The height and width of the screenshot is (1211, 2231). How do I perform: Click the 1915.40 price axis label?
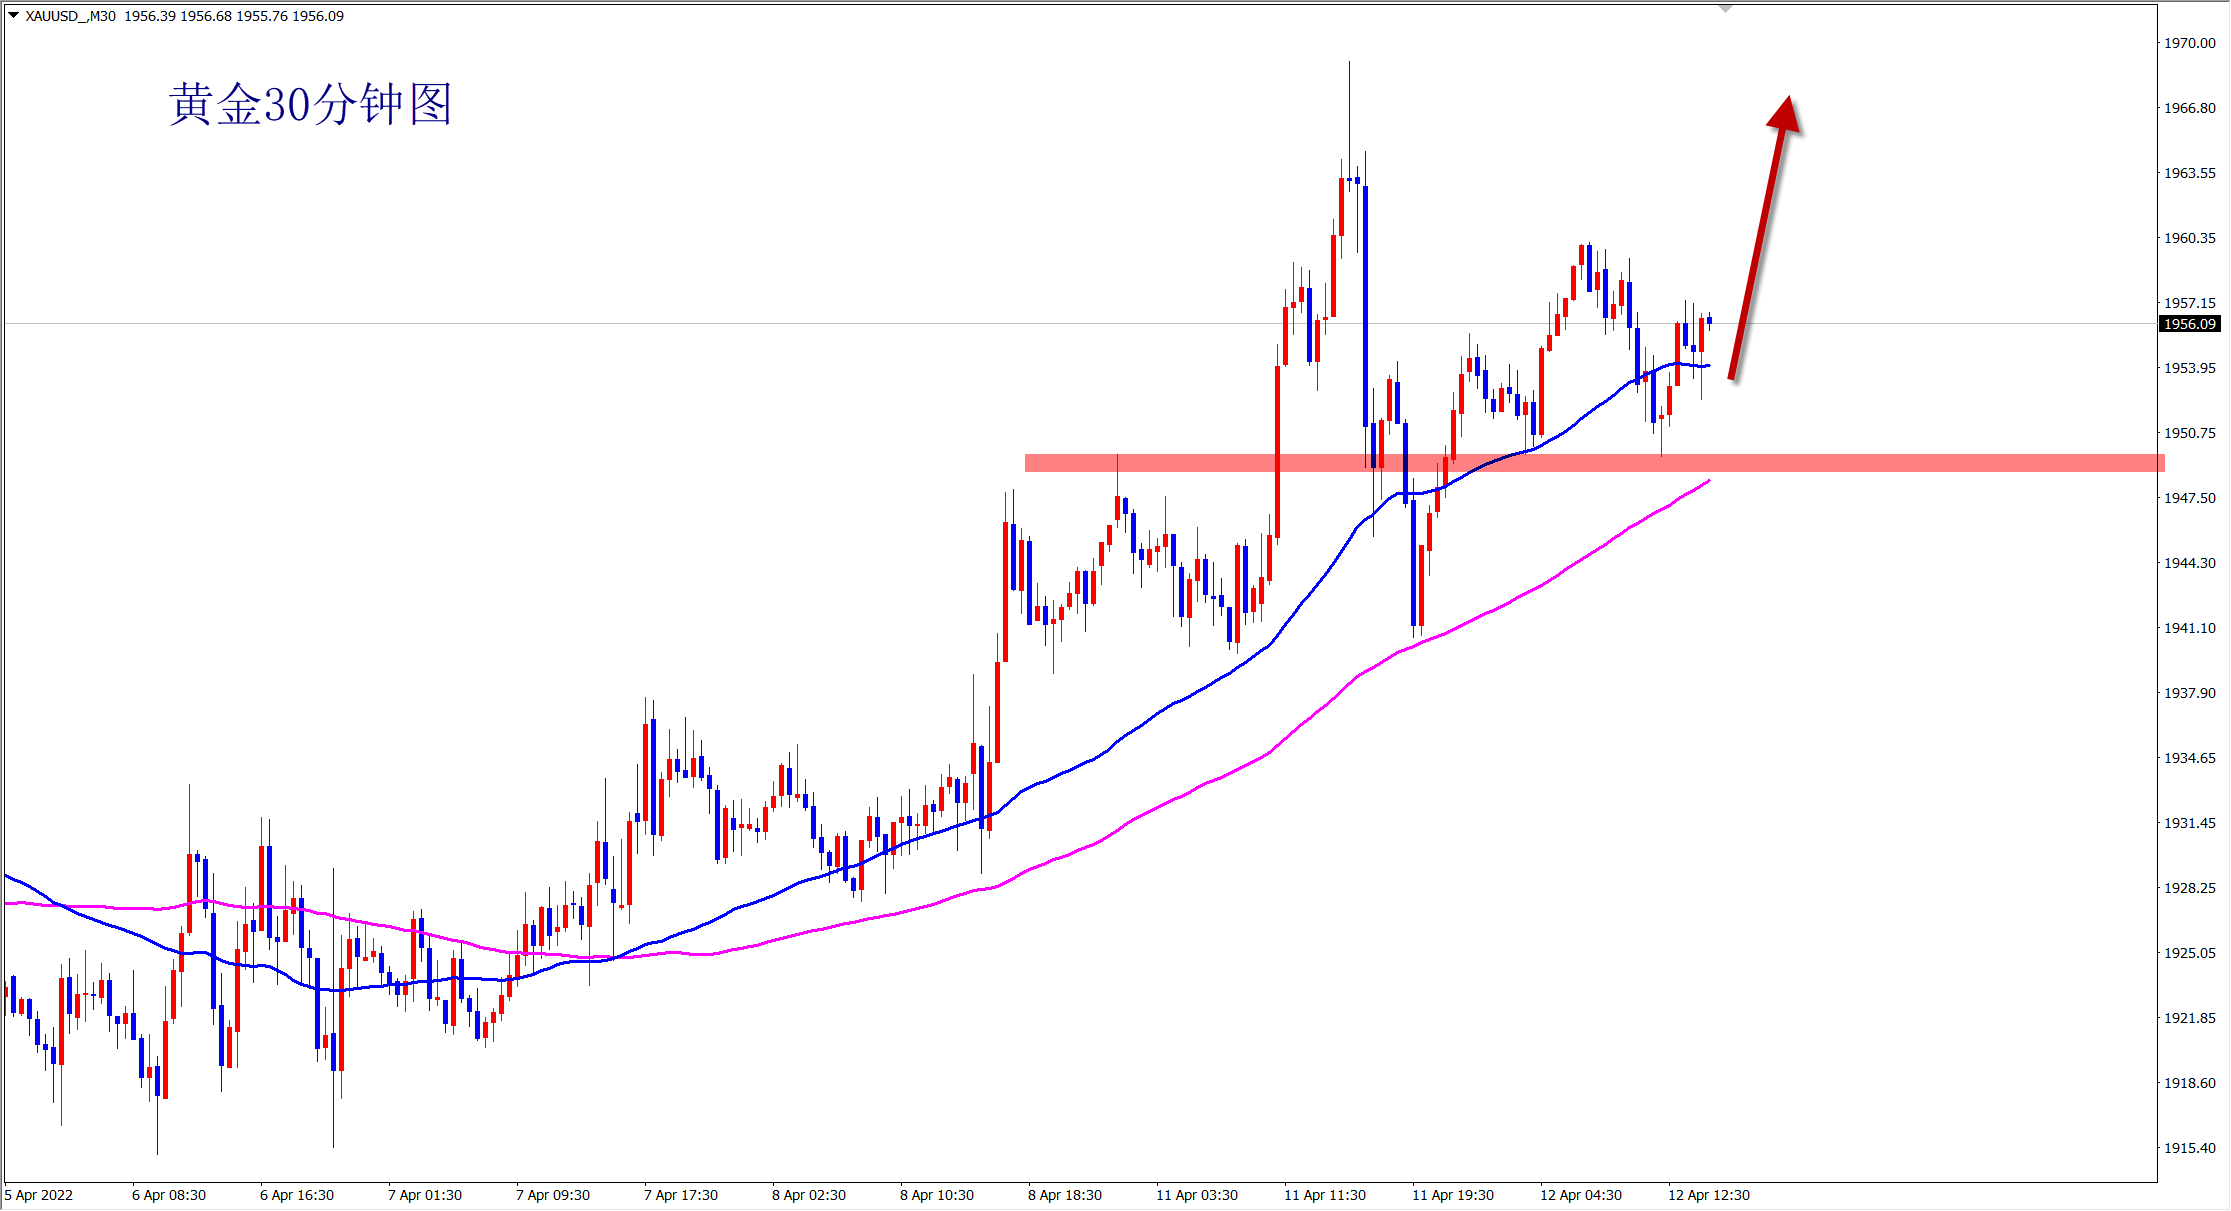coord(2189,1148)
